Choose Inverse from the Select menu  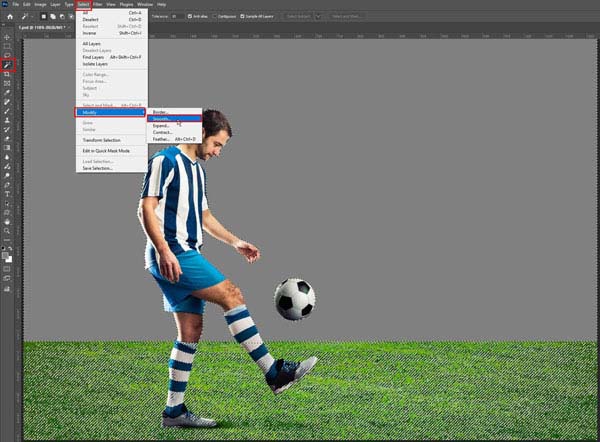click(112, 33)
